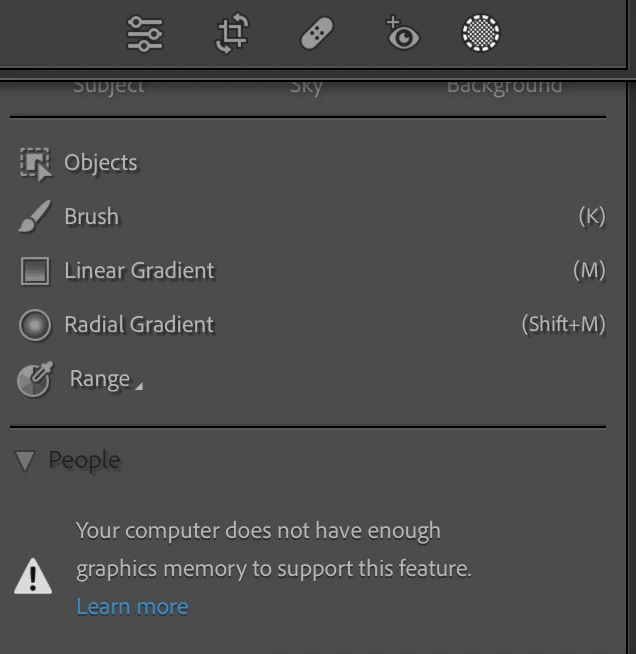The height and width of the screenshot is (654, 636).
Task: Select the Healing bandage tool
Action: 317,35
